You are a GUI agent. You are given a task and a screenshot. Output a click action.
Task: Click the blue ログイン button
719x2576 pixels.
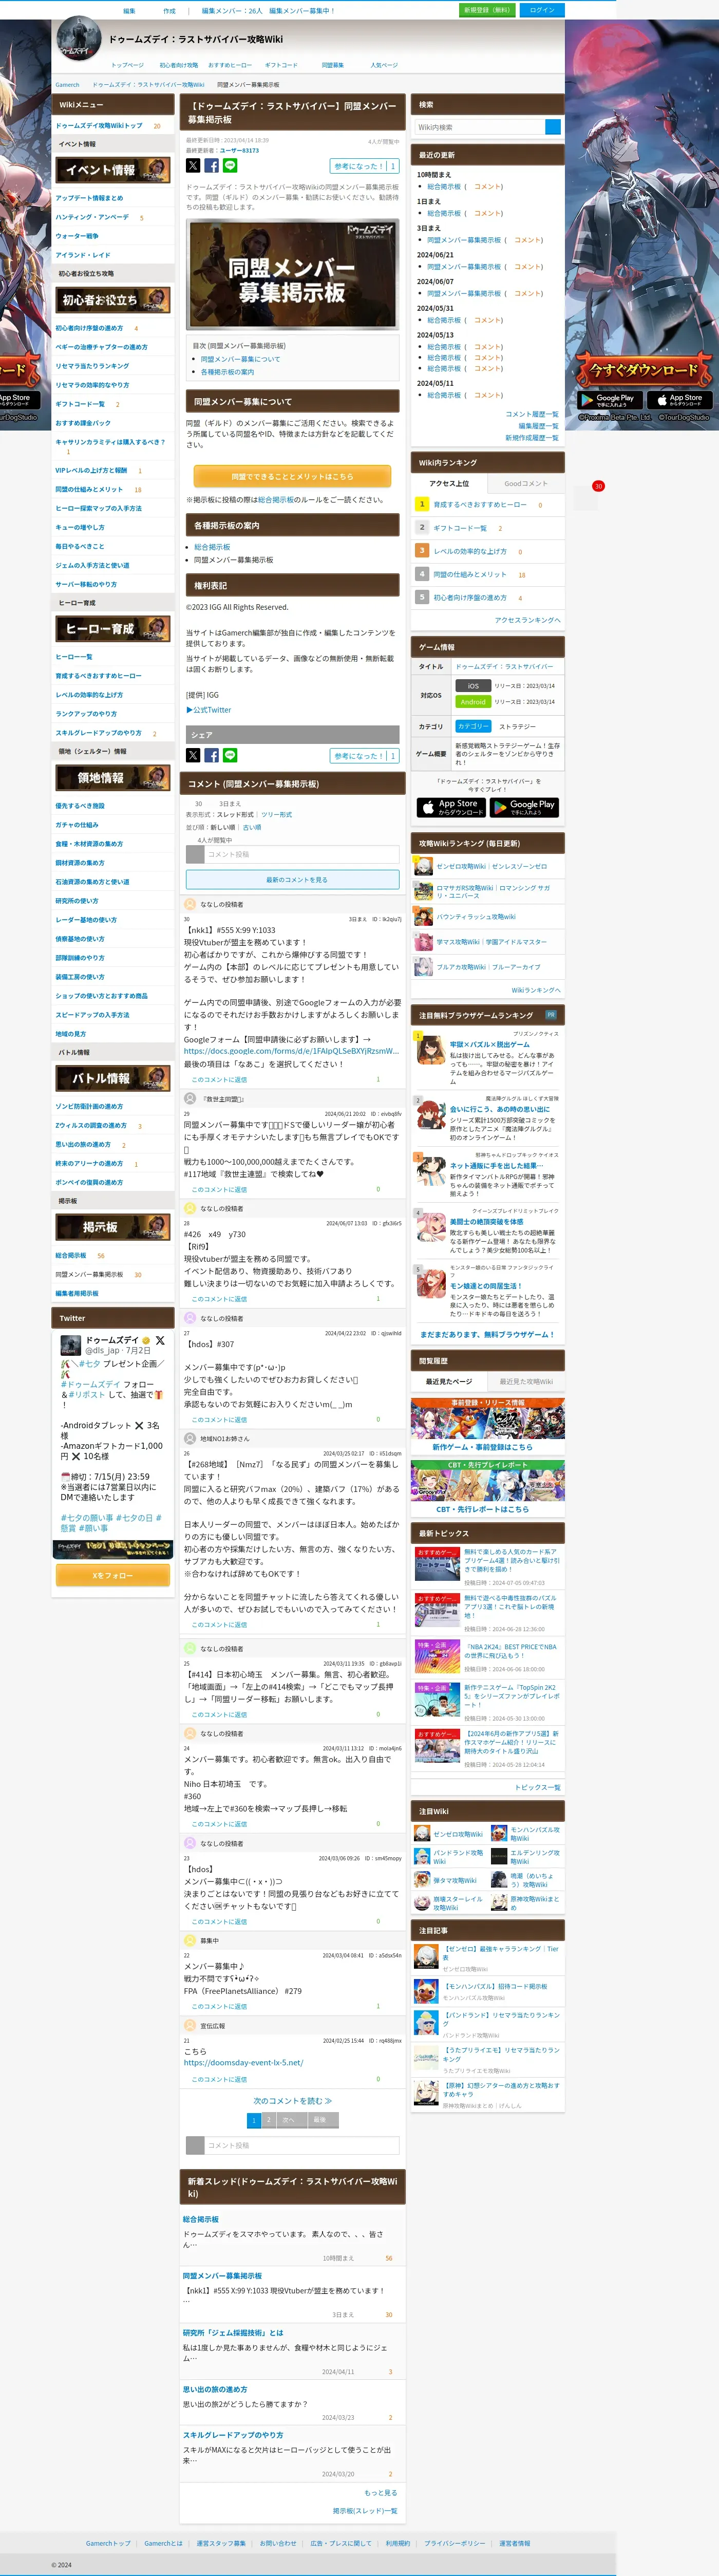(x=542, y=10)
